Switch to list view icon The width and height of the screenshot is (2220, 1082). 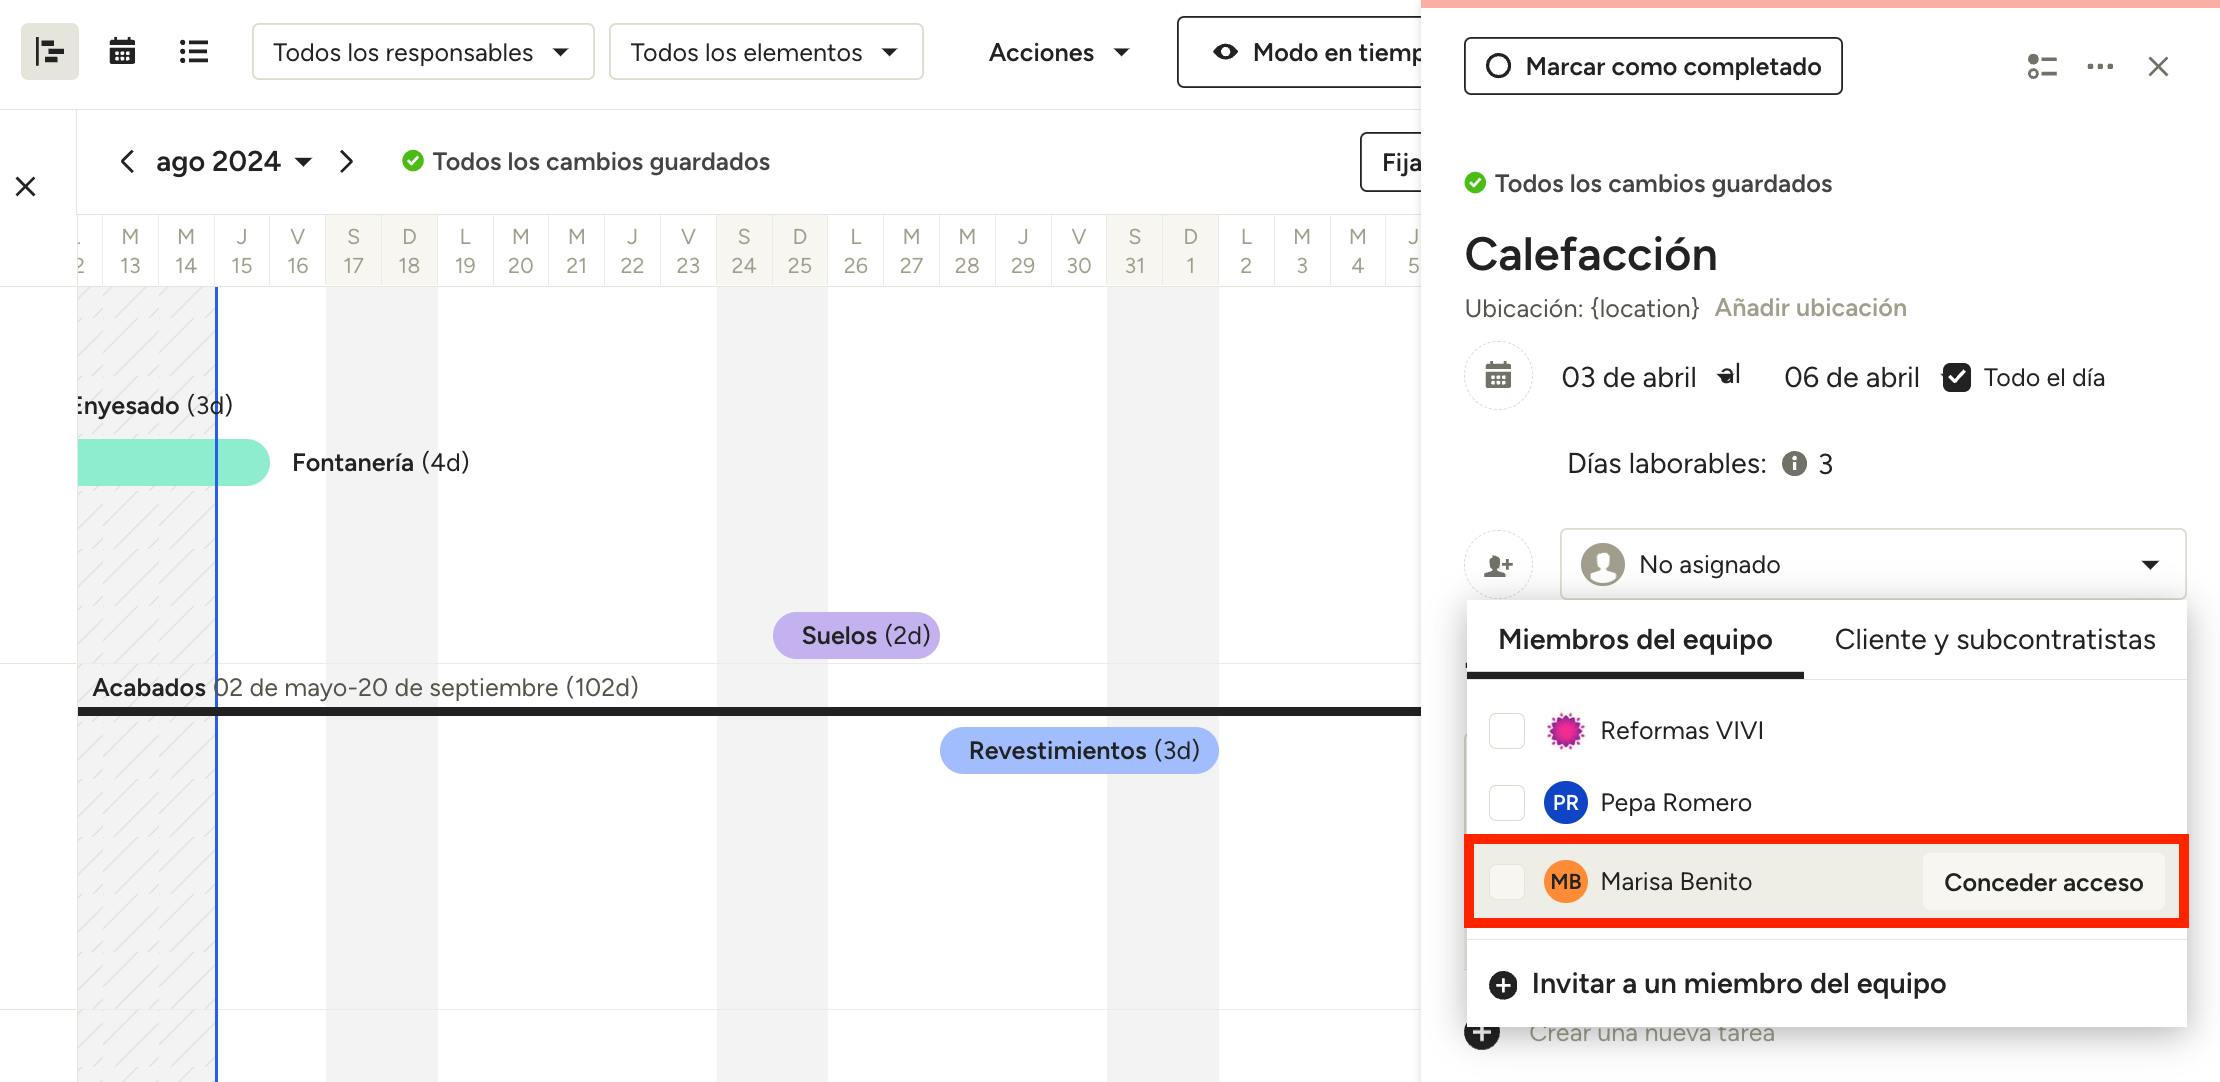tap(193, 51)
